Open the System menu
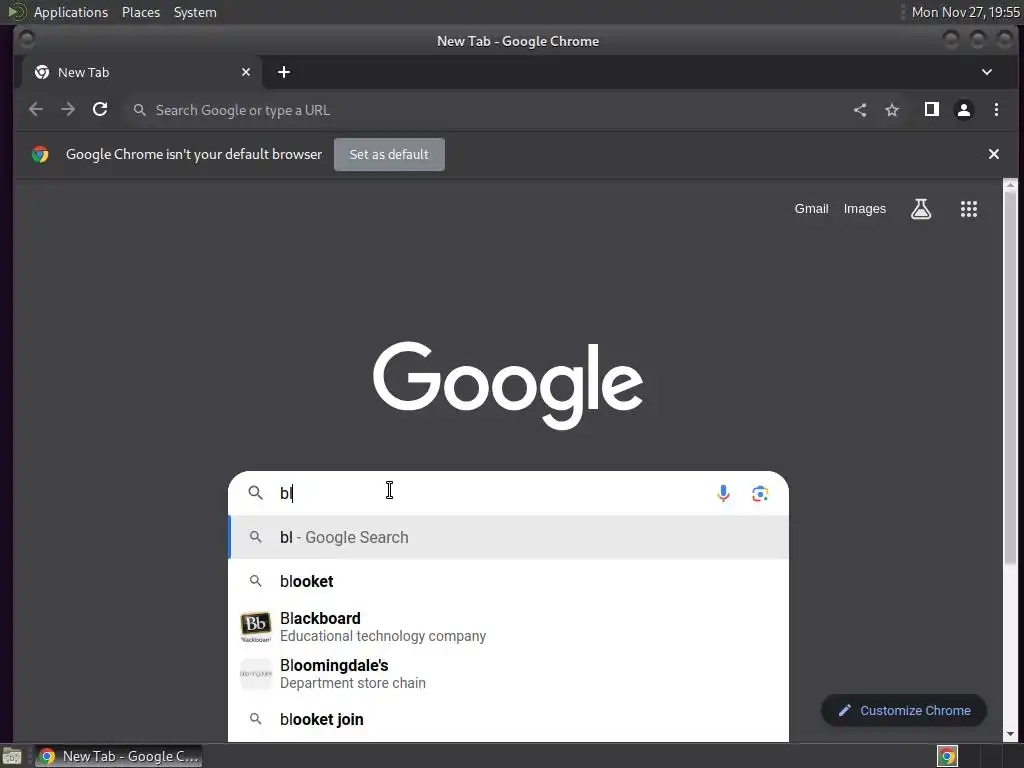This screenshot has width=1024, height=768. 195,12
